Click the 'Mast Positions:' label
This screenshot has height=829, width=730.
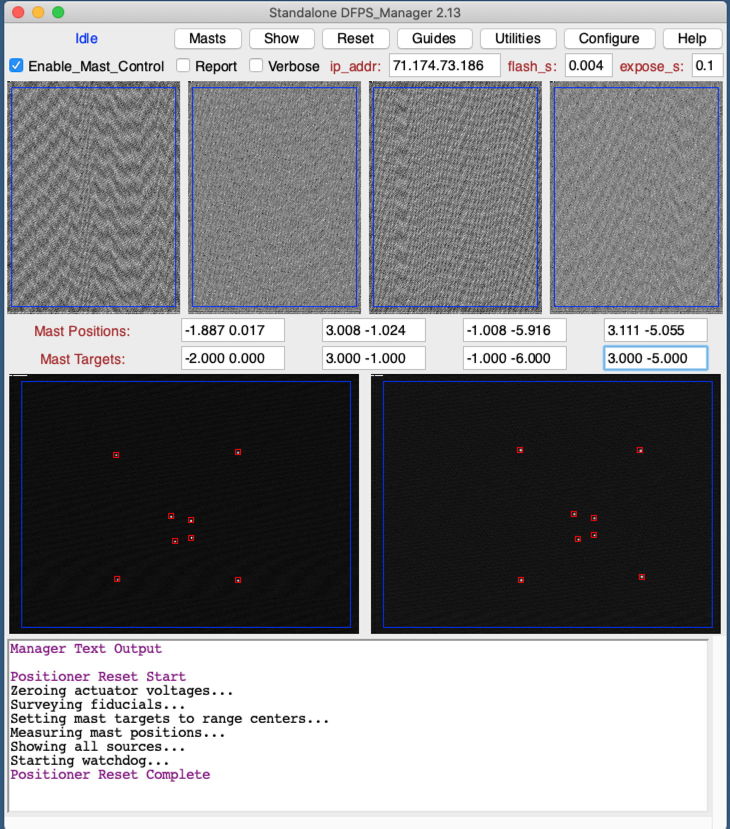click(82, 331)
